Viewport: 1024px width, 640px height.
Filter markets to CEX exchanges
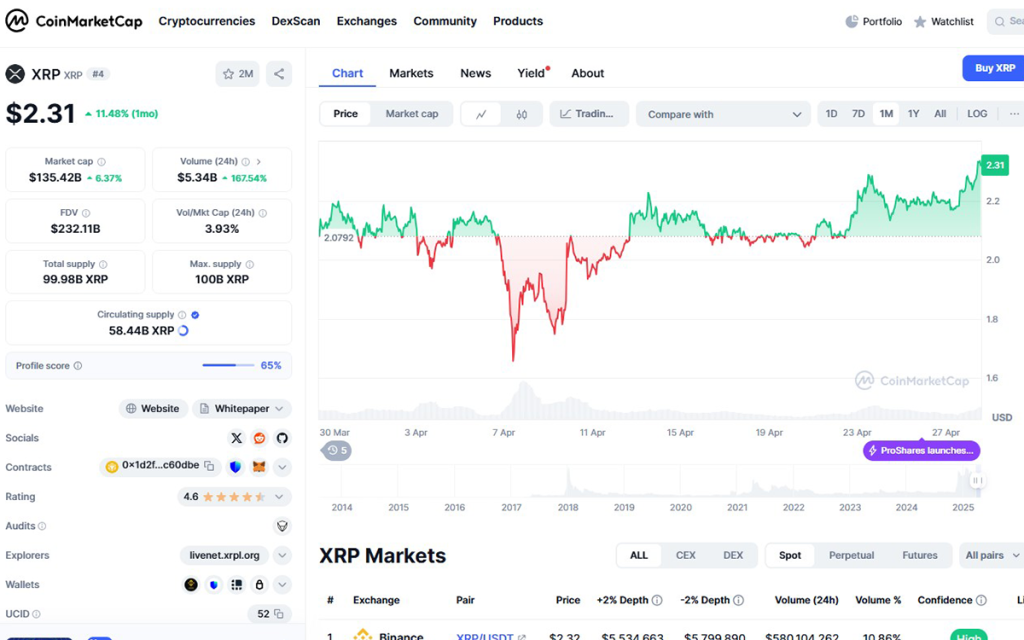(685, 555)
